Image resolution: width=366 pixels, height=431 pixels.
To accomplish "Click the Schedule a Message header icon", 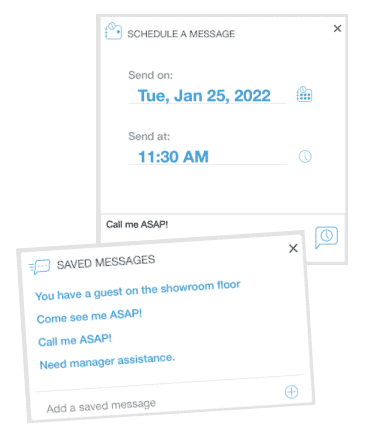I will (x=113, y=31).
